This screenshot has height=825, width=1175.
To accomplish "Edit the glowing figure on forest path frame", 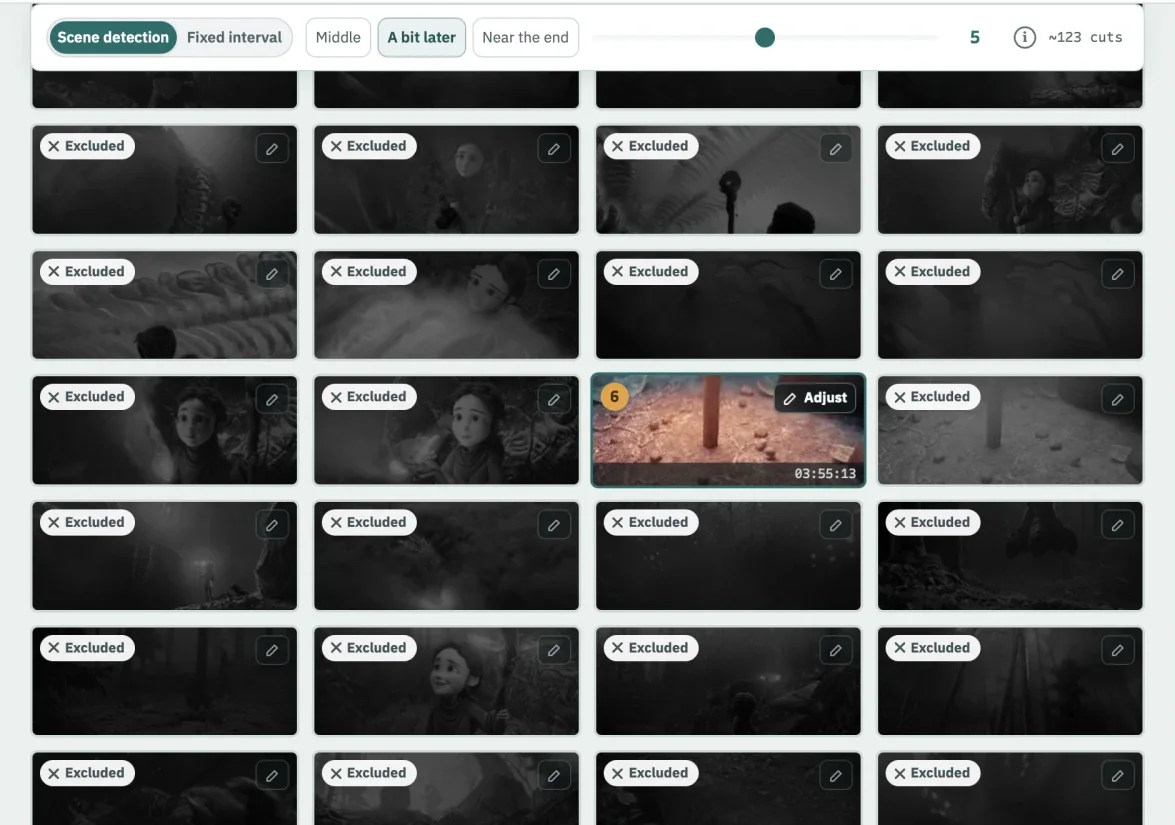I will click(x=272, y=525).
